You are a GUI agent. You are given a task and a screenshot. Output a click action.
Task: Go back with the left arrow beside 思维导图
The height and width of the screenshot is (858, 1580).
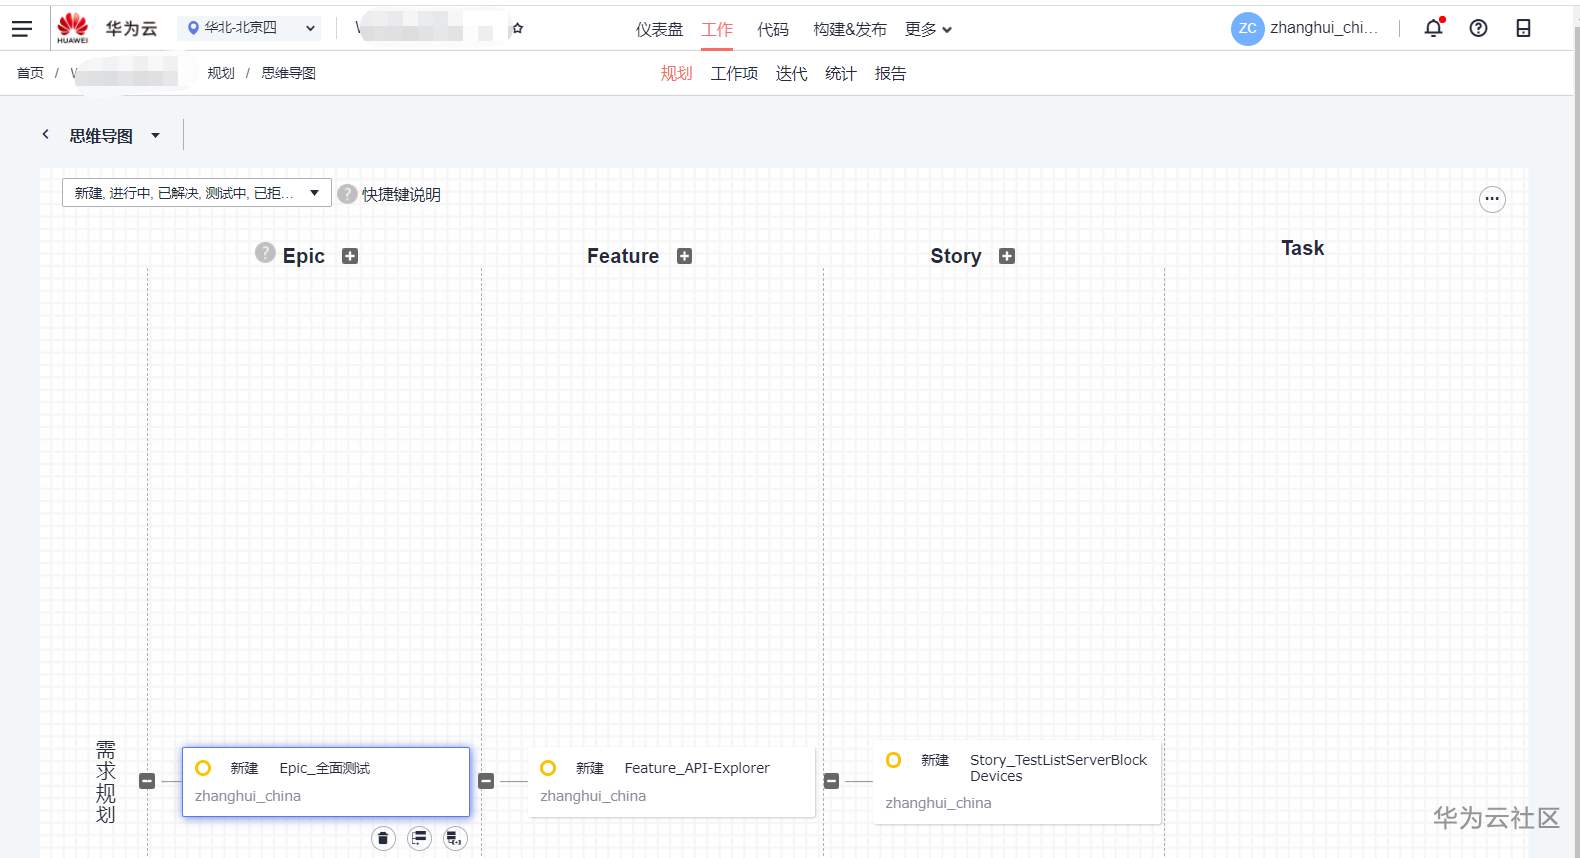45,134
